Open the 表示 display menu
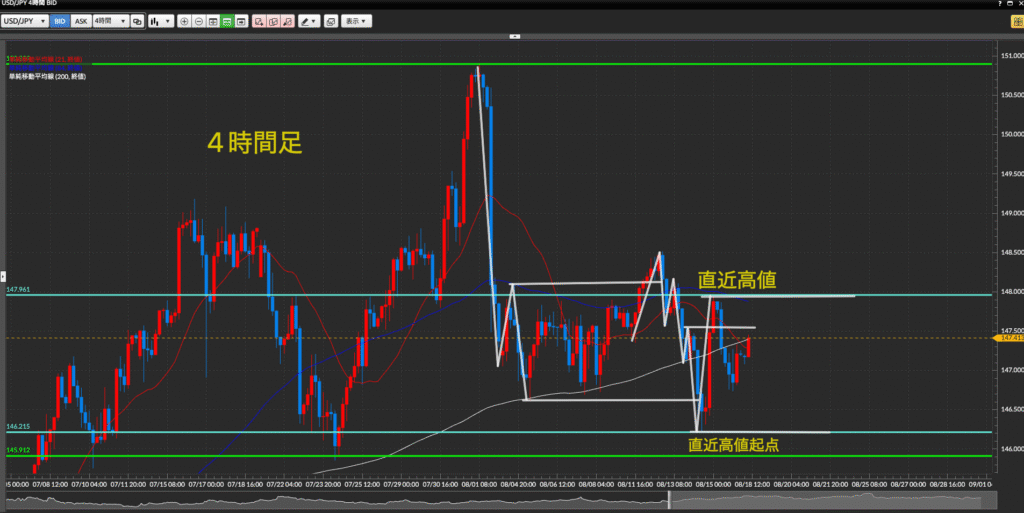This screenshot has width=1024, height=513. (357, 22)
